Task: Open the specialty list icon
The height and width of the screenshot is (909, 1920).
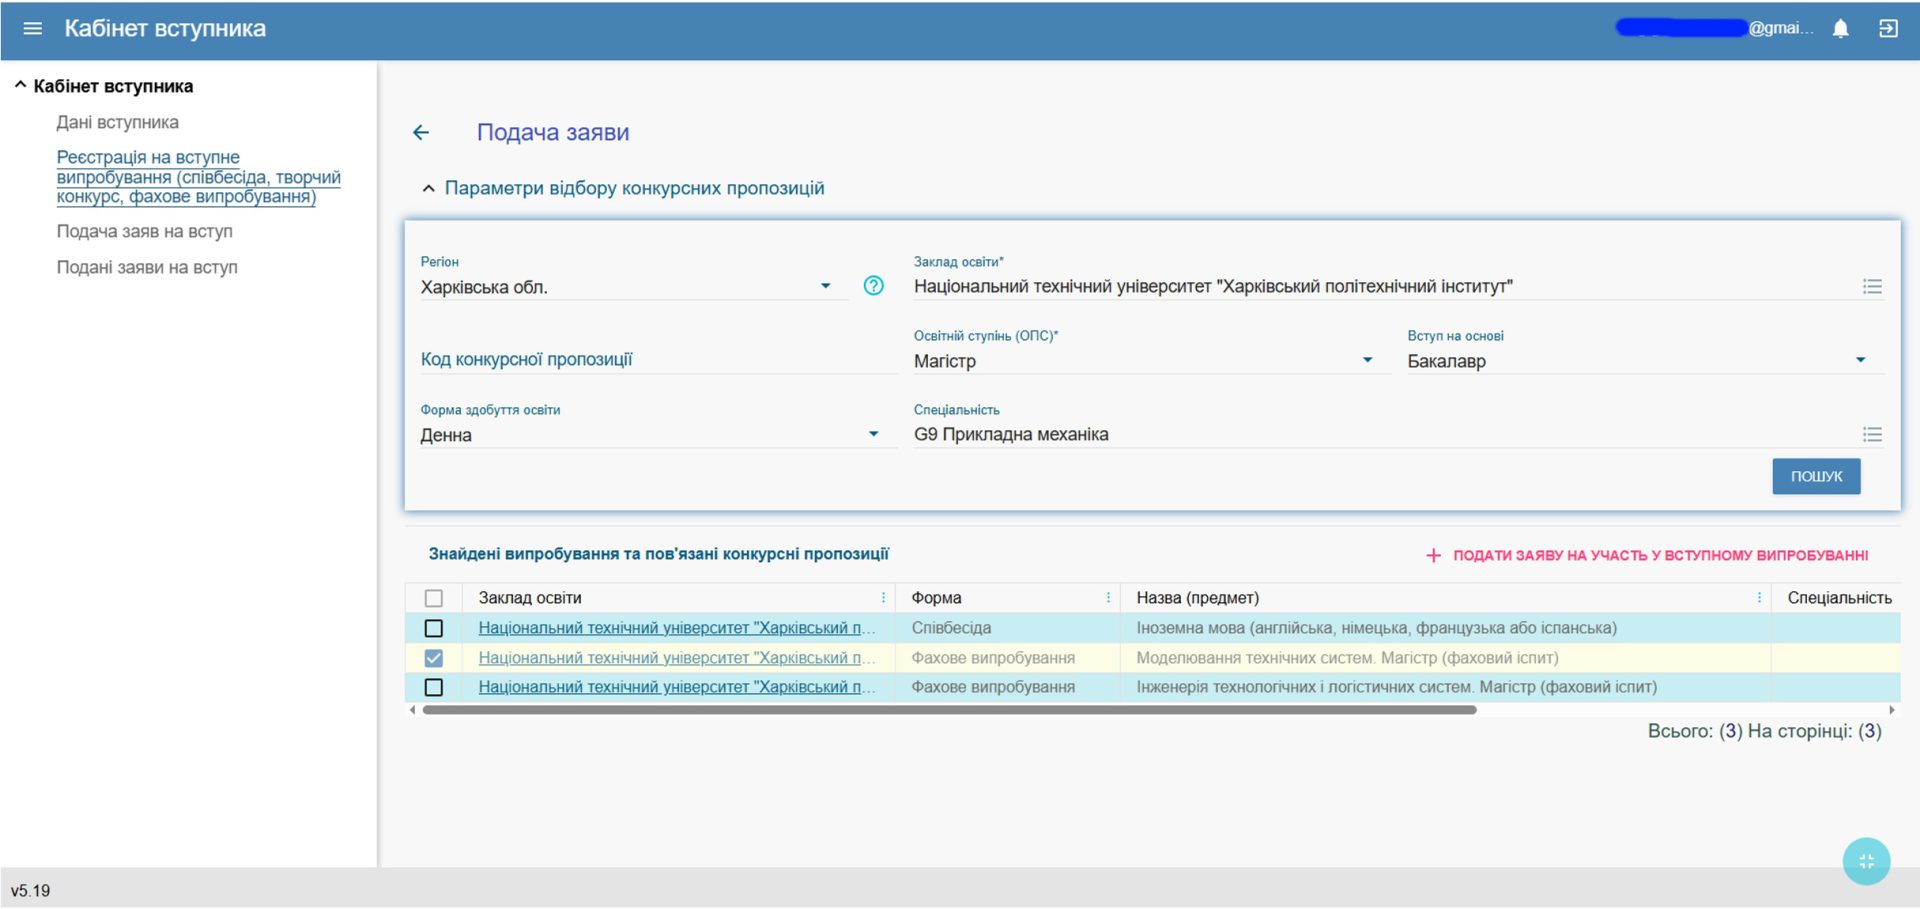Action: [x=1872, y=435]
